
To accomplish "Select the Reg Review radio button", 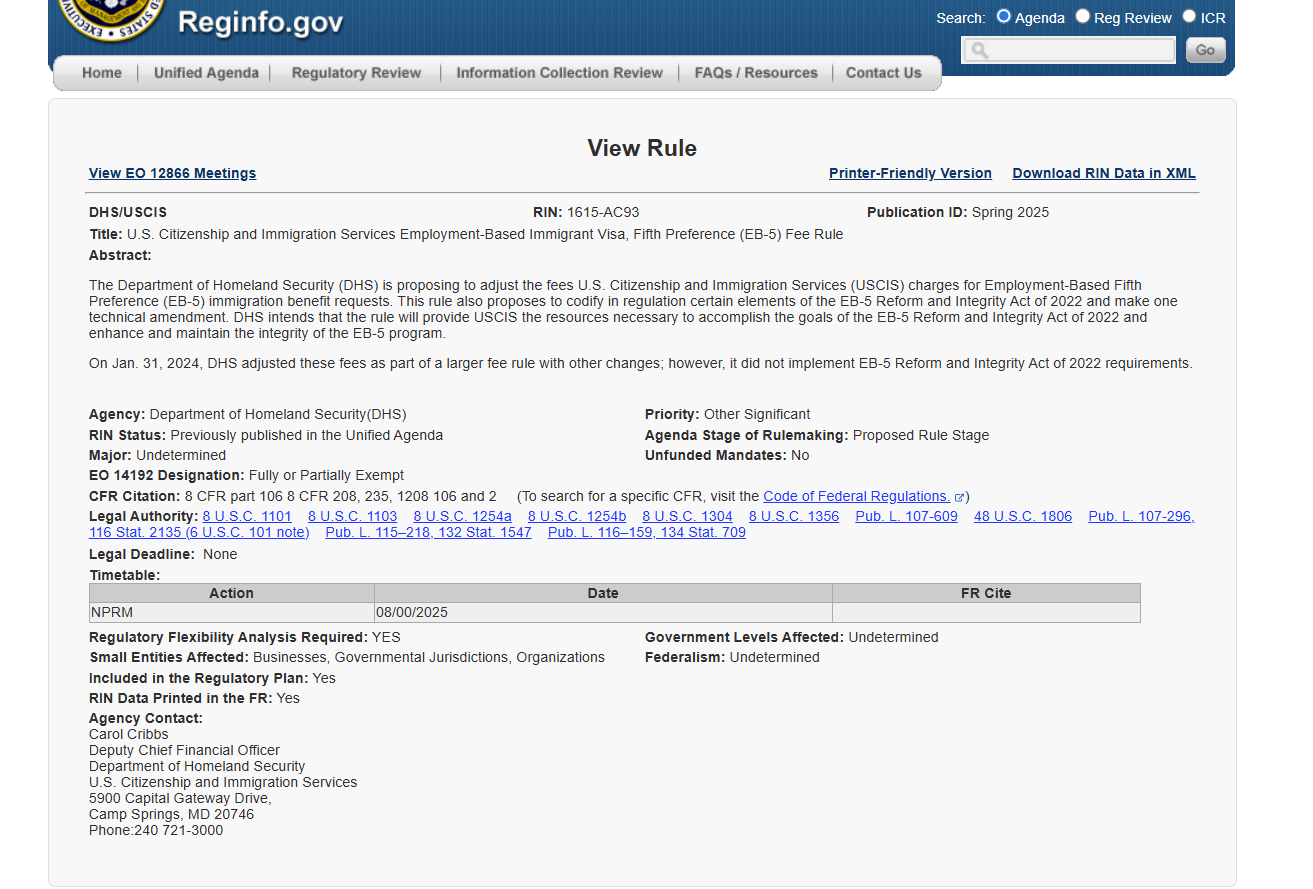I will point(1082,17).
